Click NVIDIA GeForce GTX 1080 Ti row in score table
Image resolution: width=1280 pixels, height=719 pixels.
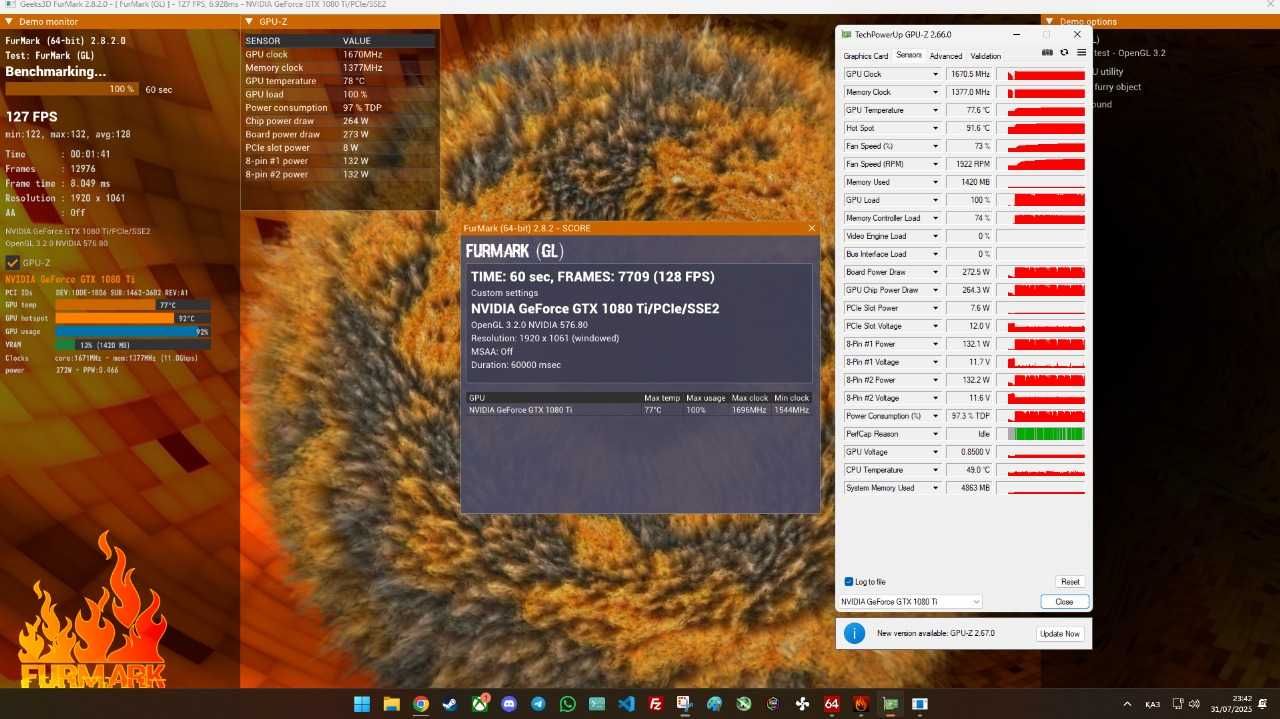coord(640,410)
